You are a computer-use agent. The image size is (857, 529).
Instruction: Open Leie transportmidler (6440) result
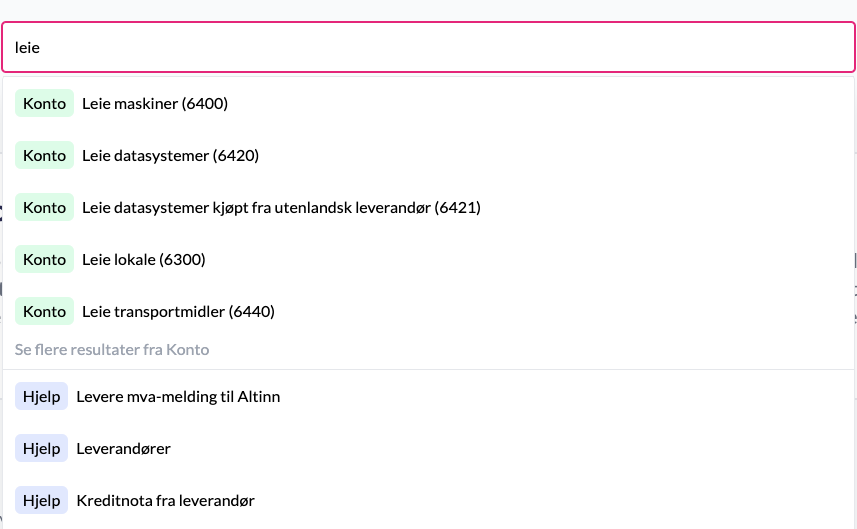pos(178,312)
